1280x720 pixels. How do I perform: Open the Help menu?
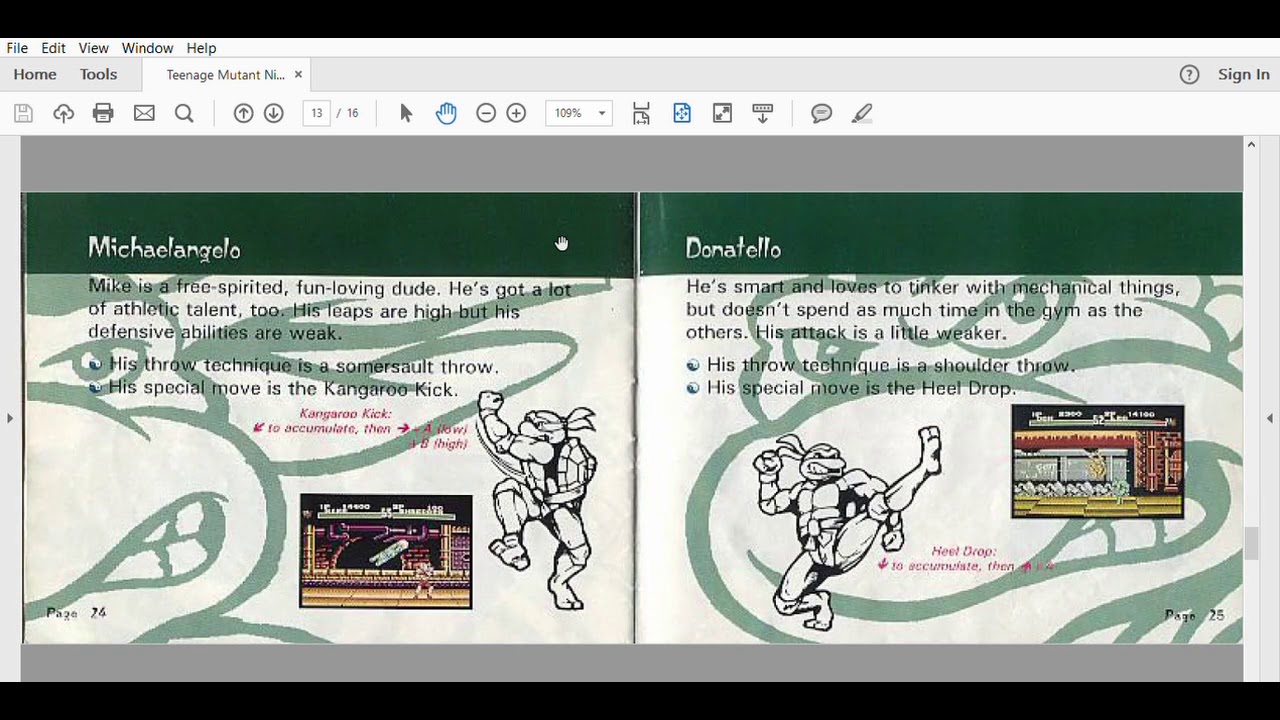point(201,48)
